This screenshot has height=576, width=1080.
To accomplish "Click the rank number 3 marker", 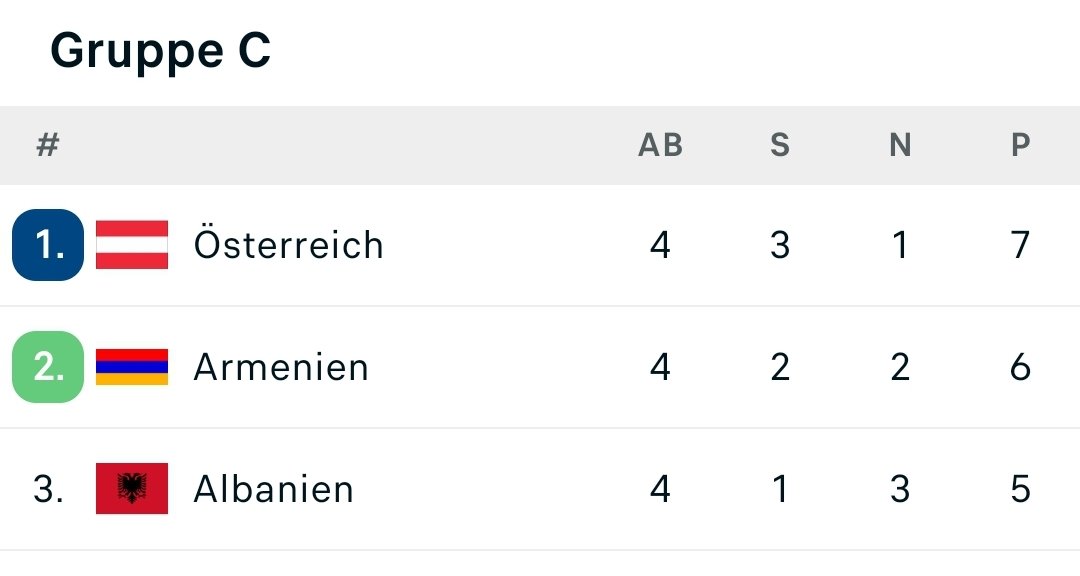I will pos(48,488).
